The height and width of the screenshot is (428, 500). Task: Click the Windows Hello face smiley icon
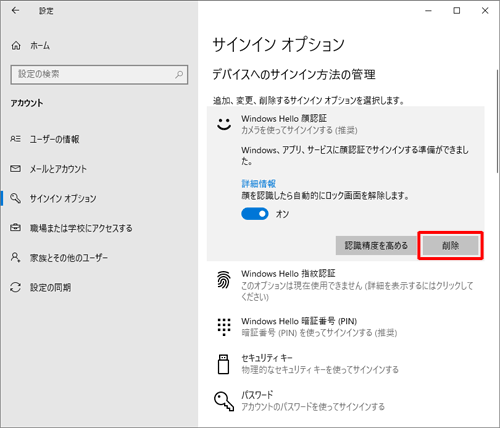click(224, 124)
